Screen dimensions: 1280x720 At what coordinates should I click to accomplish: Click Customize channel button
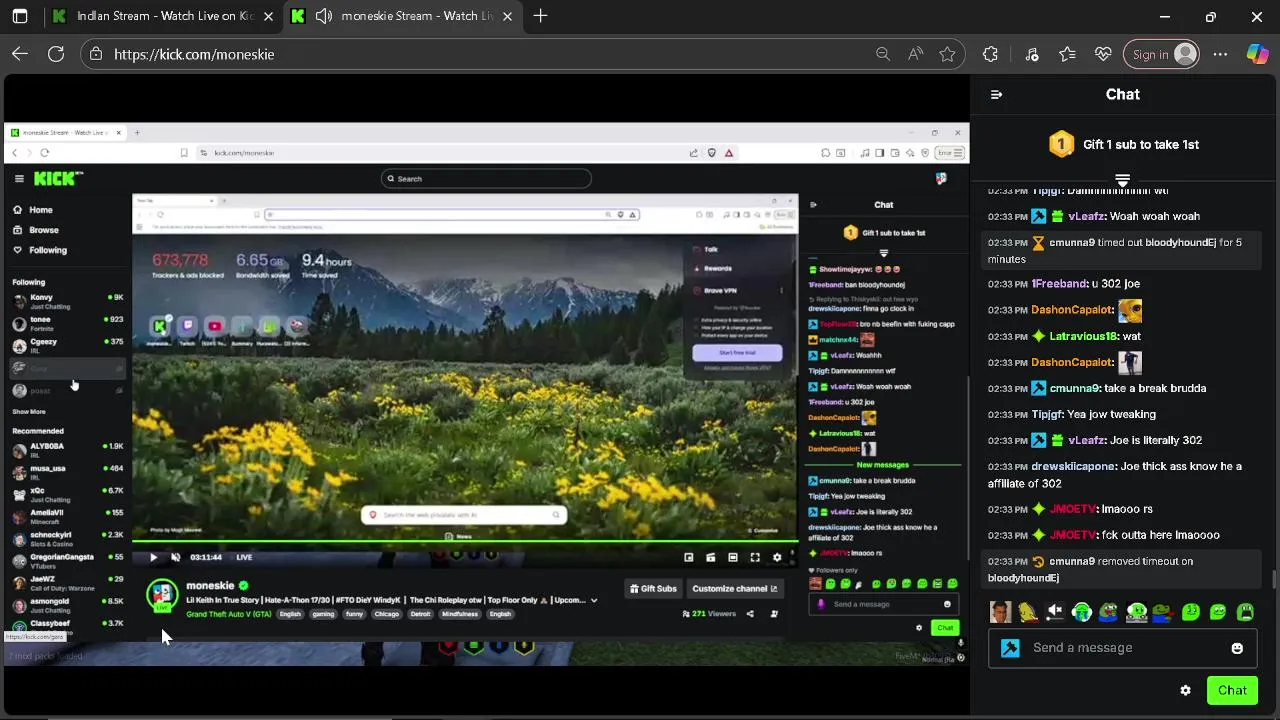click(735, 589)
